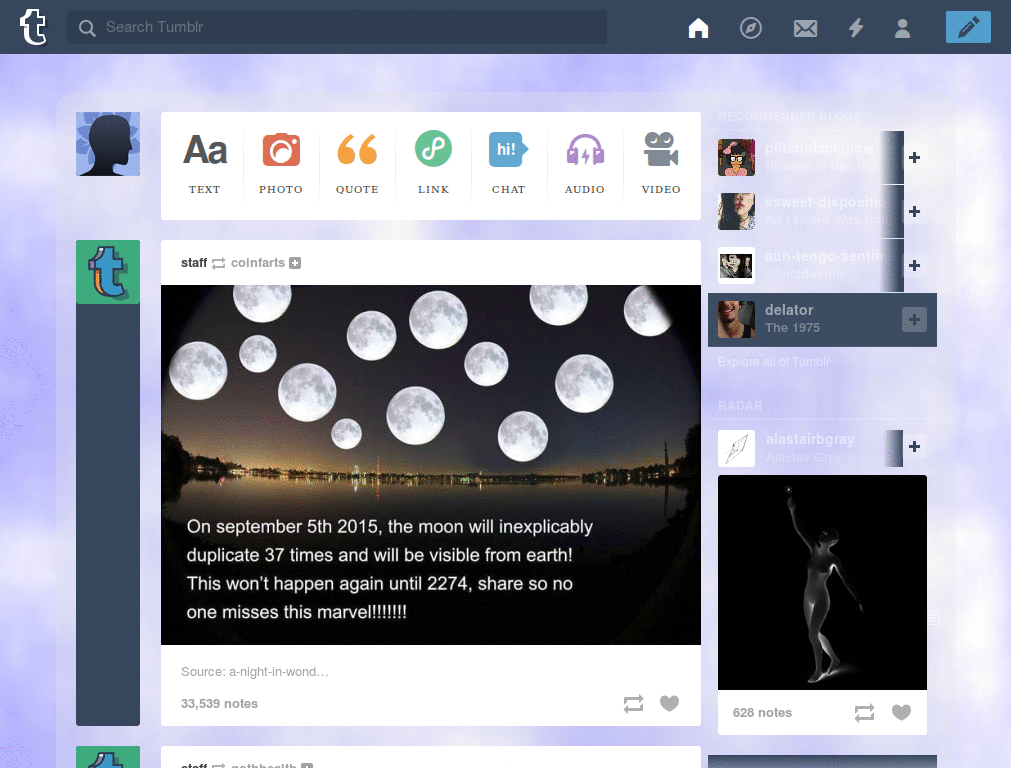Open the Account person icon

903,28
